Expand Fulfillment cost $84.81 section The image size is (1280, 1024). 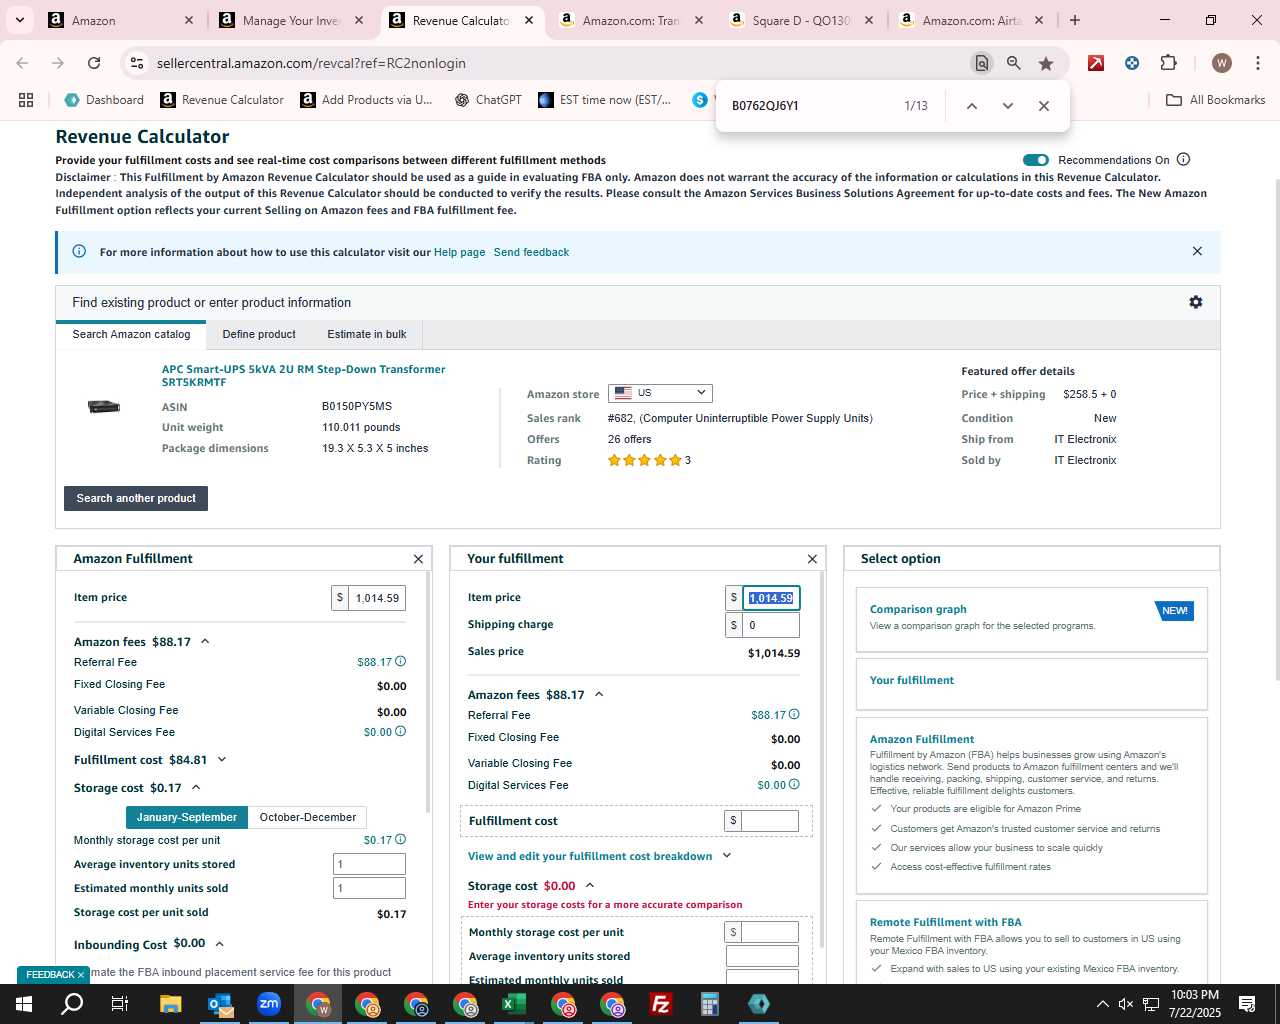pos(222,759)
